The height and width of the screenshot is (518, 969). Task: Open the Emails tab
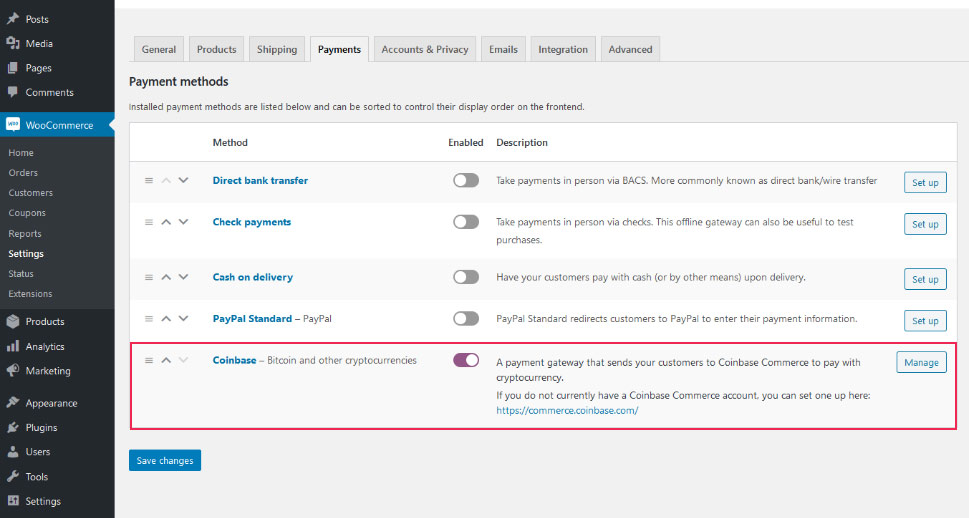pos(503,49)
